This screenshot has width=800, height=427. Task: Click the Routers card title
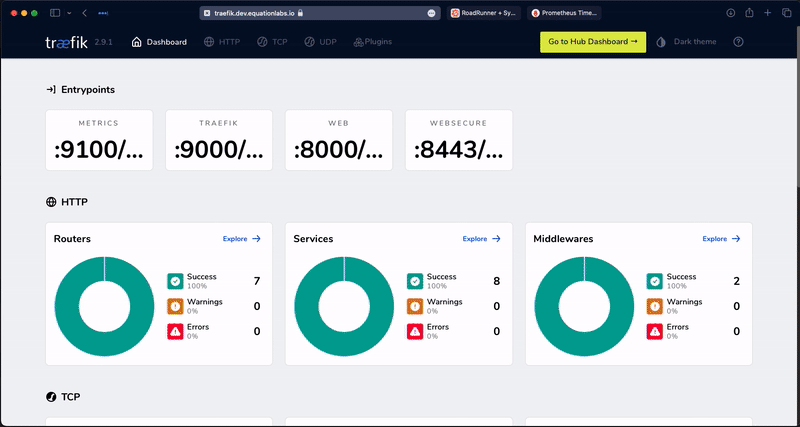click(x=72, y=239)
